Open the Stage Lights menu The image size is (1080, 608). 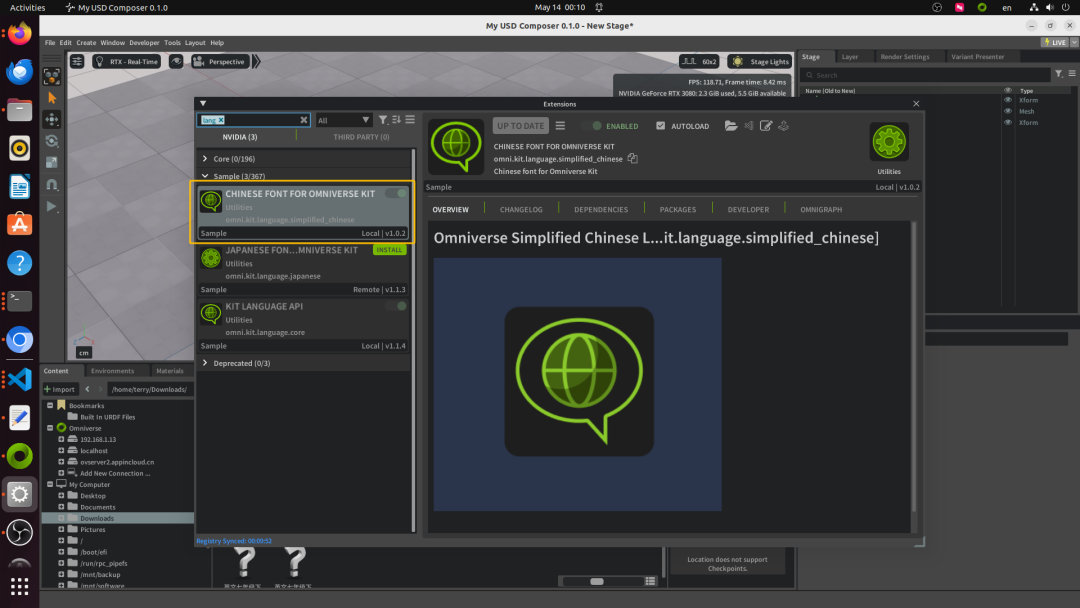tap(760, 61)
